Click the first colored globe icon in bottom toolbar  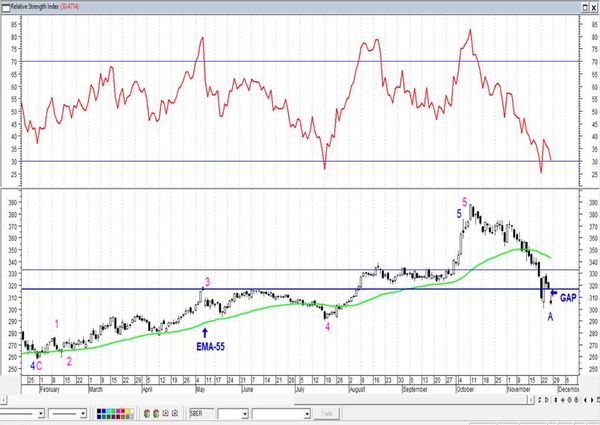147,414
